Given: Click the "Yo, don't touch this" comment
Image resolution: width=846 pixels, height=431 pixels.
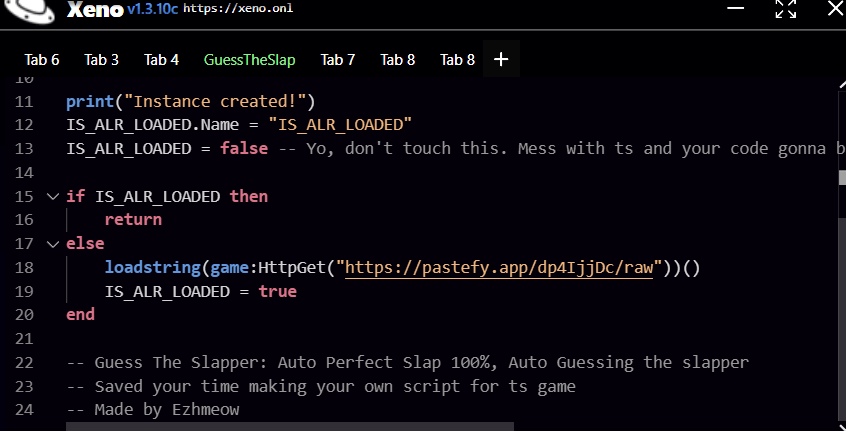Looking at the screenshot, I should tap(562, 148).
